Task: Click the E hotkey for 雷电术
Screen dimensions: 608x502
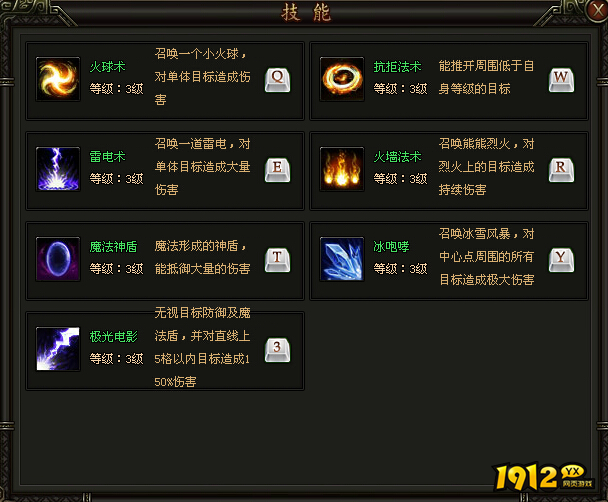Action: 277,170
